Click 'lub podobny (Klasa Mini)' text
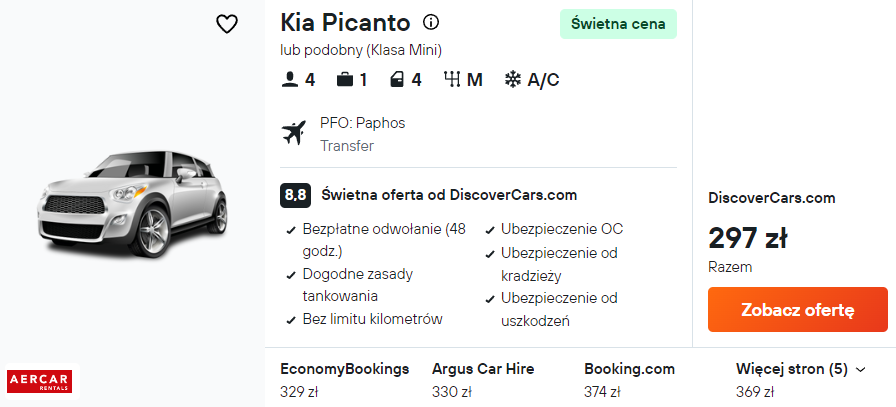The height and width of the screenshot is (407, 896). [x=361, y=50]
